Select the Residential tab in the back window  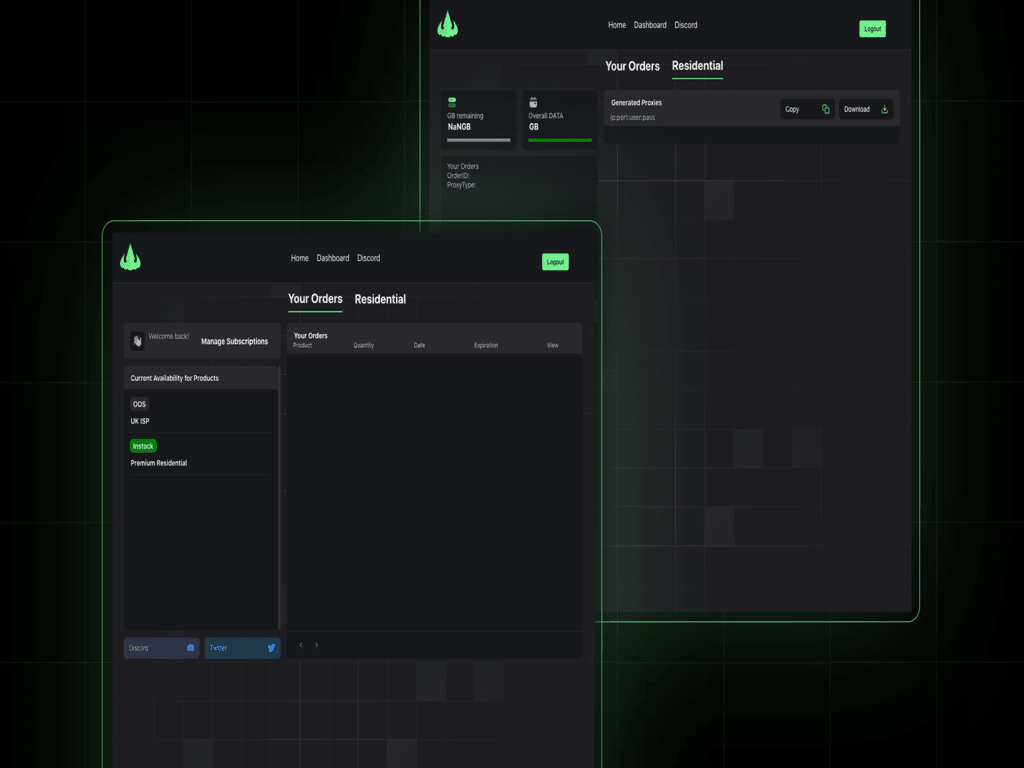(697, 66)
